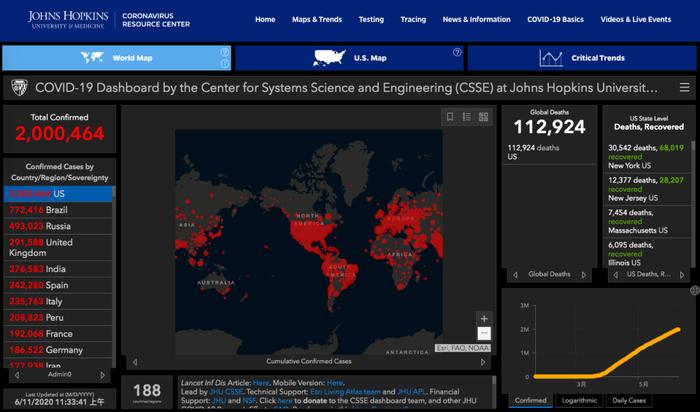This screenshot has width=700, height=412.
Task: Go to next Global Deaths panel
Action: coord(583,275)
